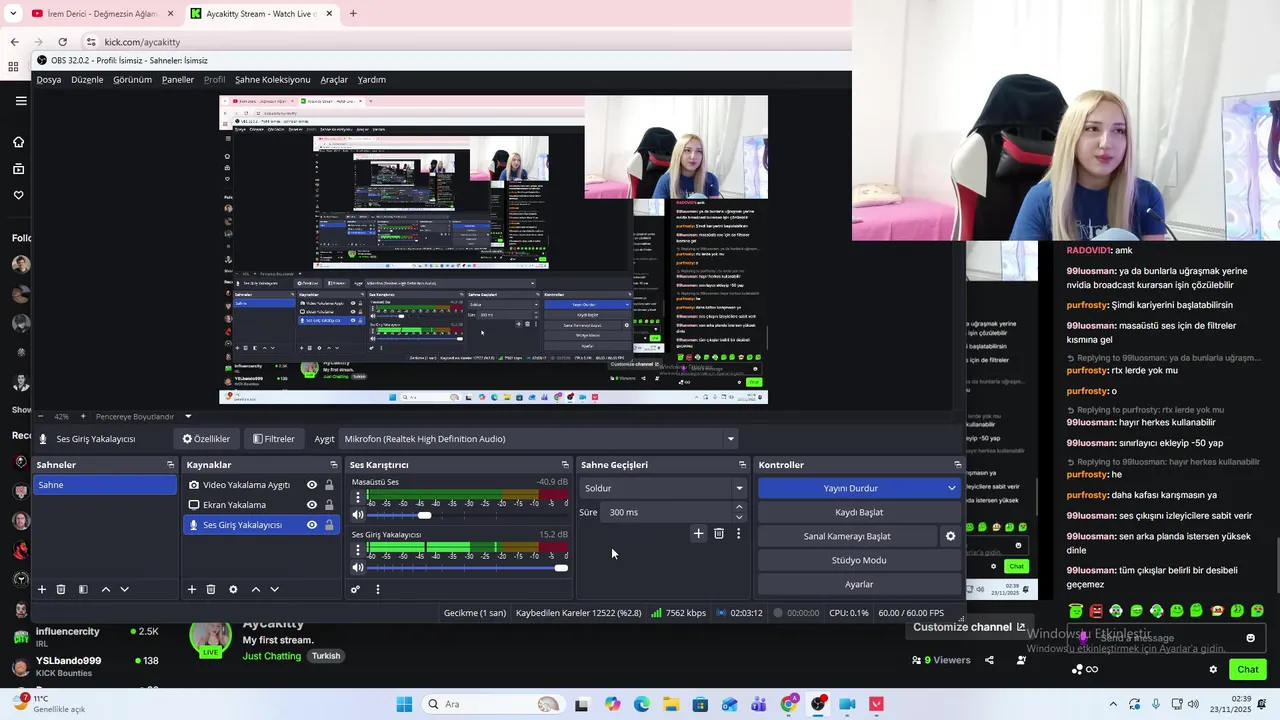Open the Dosya menu in OBS

click(49, 80)
